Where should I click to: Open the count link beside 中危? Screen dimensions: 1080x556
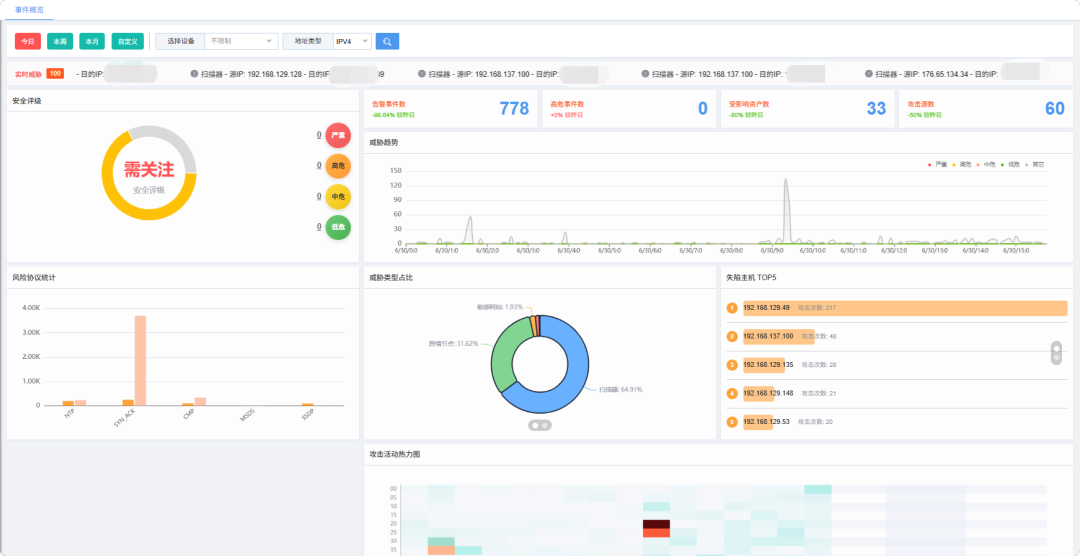pos(319,196)
